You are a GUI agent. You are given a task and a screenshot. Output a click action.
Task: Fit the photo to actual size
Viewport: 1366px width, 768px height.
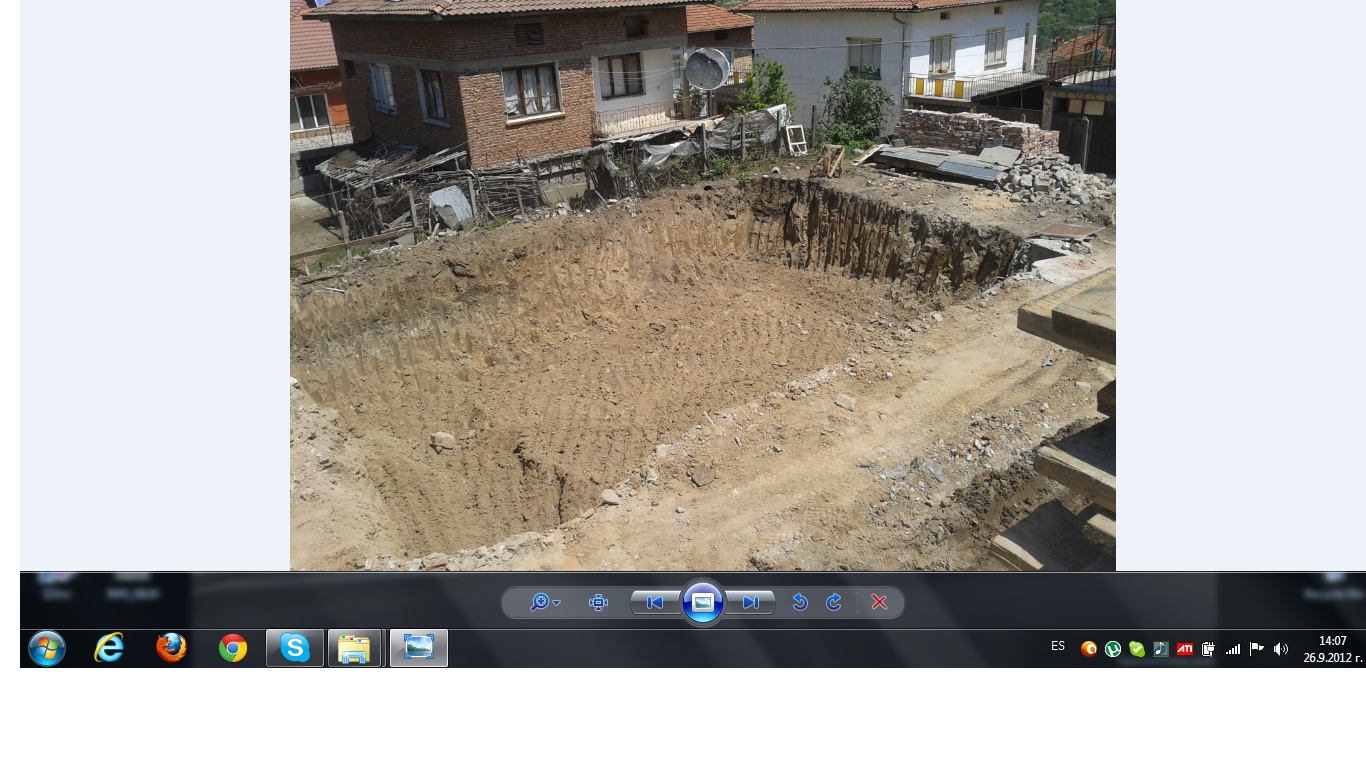pyautogui.click(x=598, y=602)
